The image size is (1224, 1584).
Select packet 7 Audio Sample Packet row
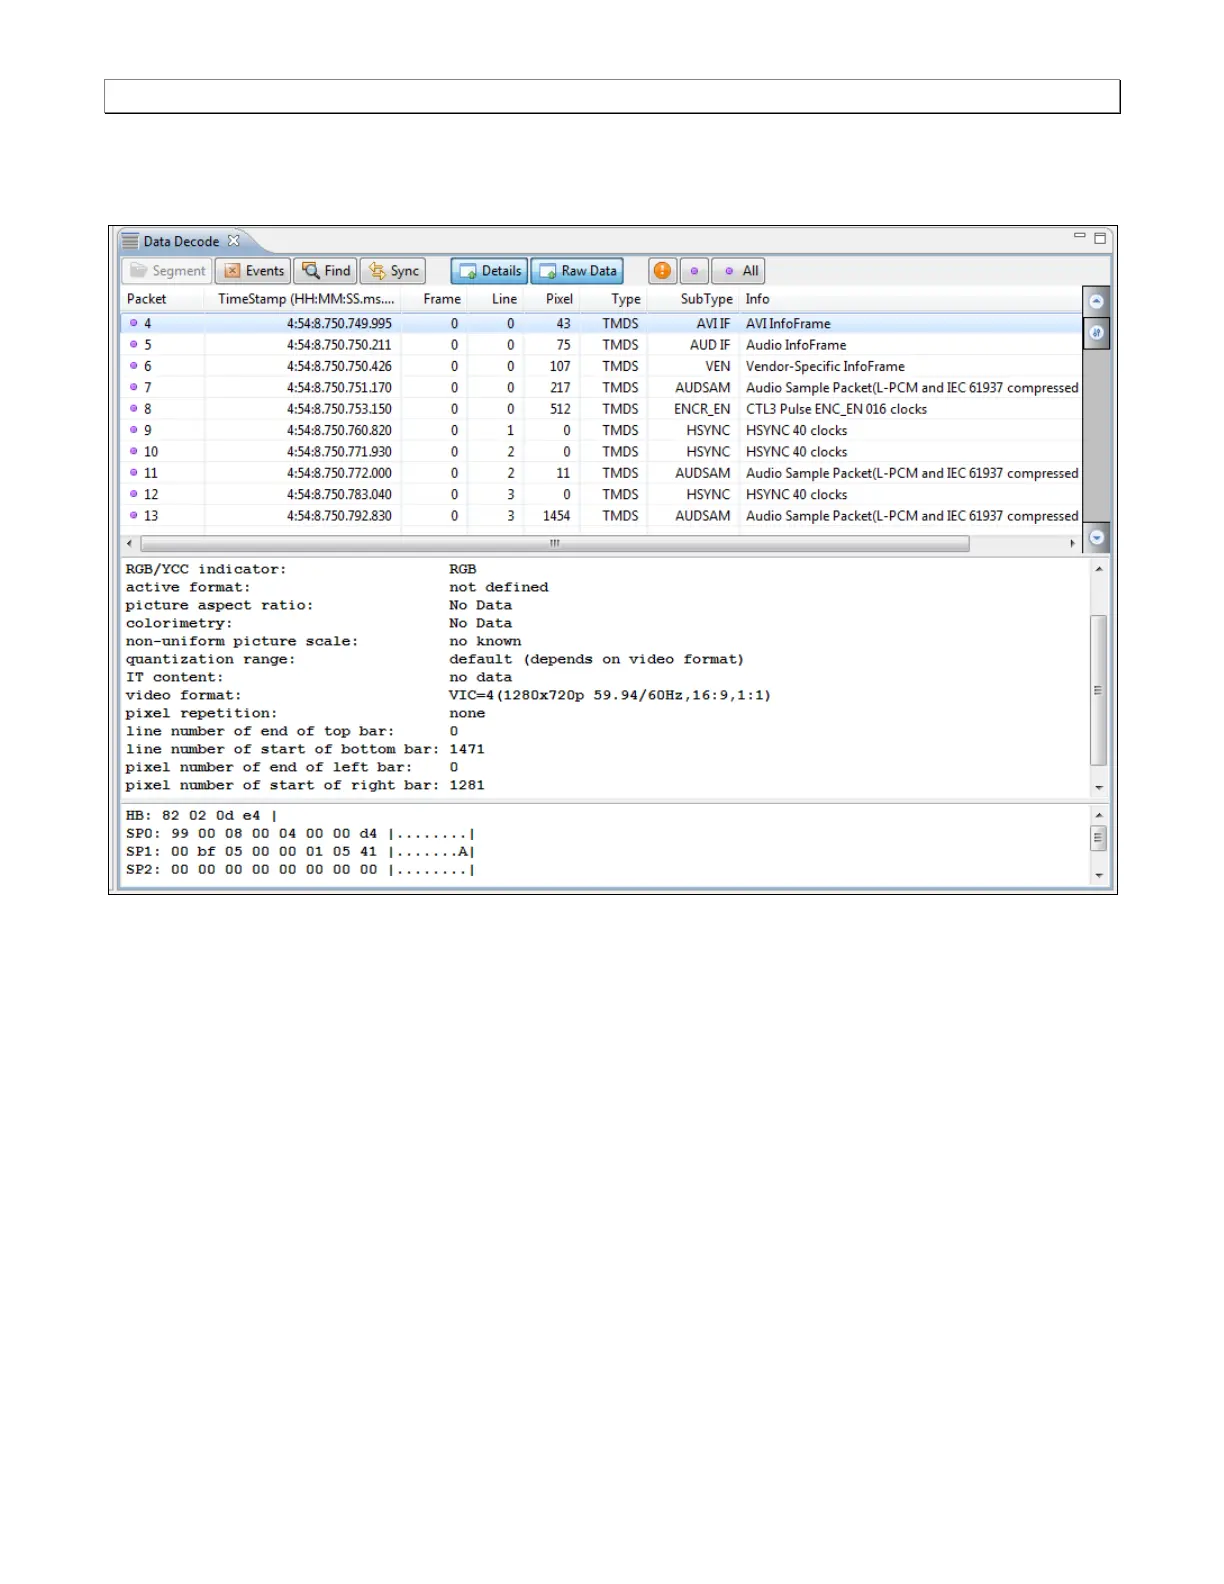tap(601, 388)
